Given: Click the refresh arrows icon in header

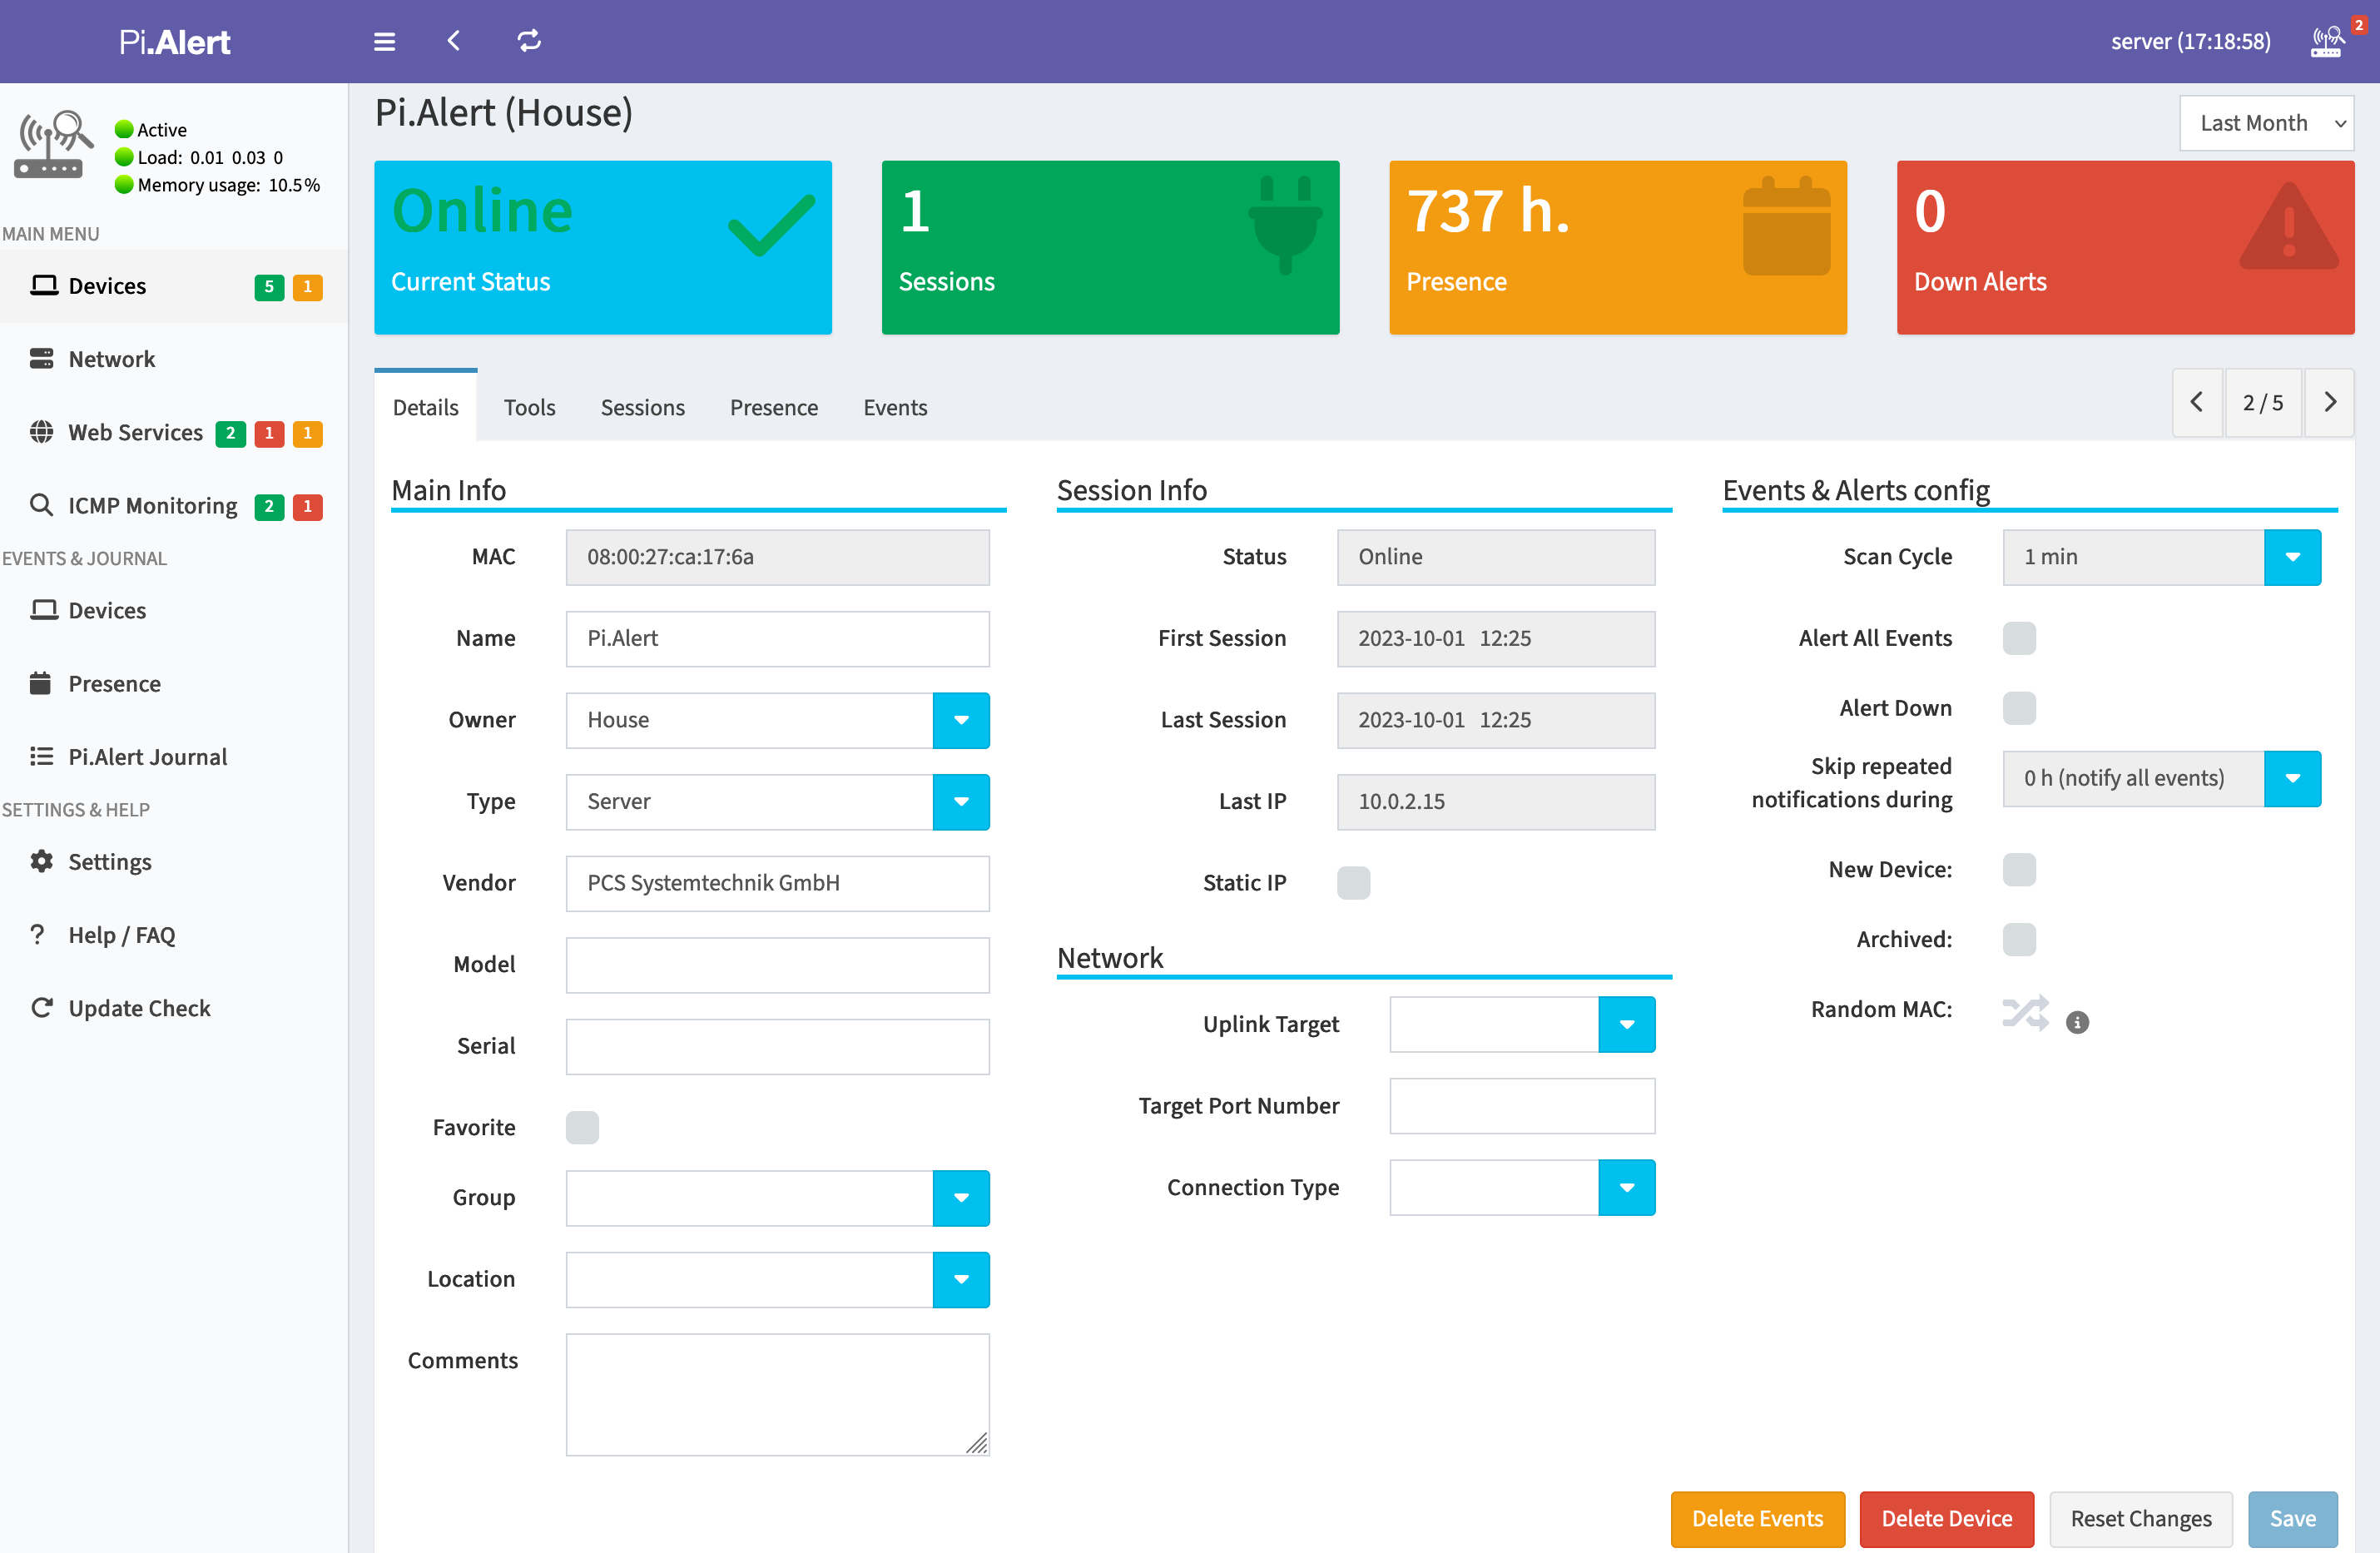Looking at the screenshot, I should click(x=529, y=41).
